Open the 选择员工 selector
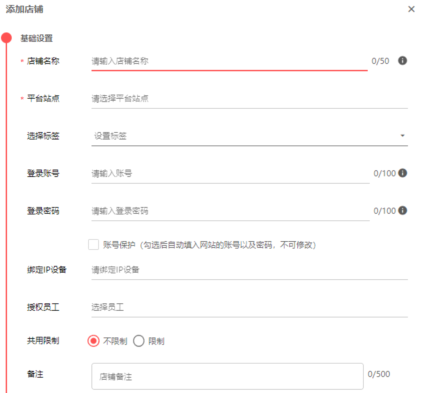The image size is (422, 394). (x=249, y=307)
